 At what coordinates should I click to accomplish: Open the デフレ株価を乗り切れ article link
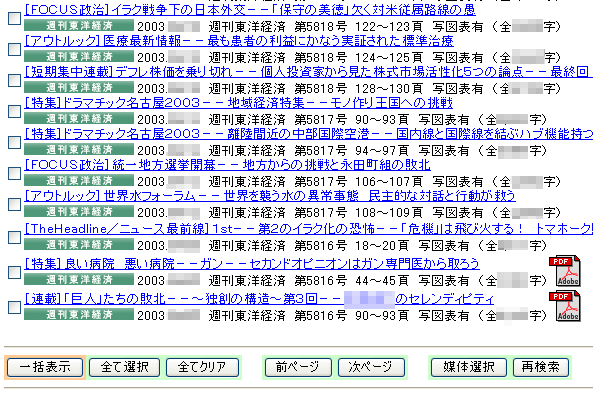pyautogui.click(x=306, y=71)
